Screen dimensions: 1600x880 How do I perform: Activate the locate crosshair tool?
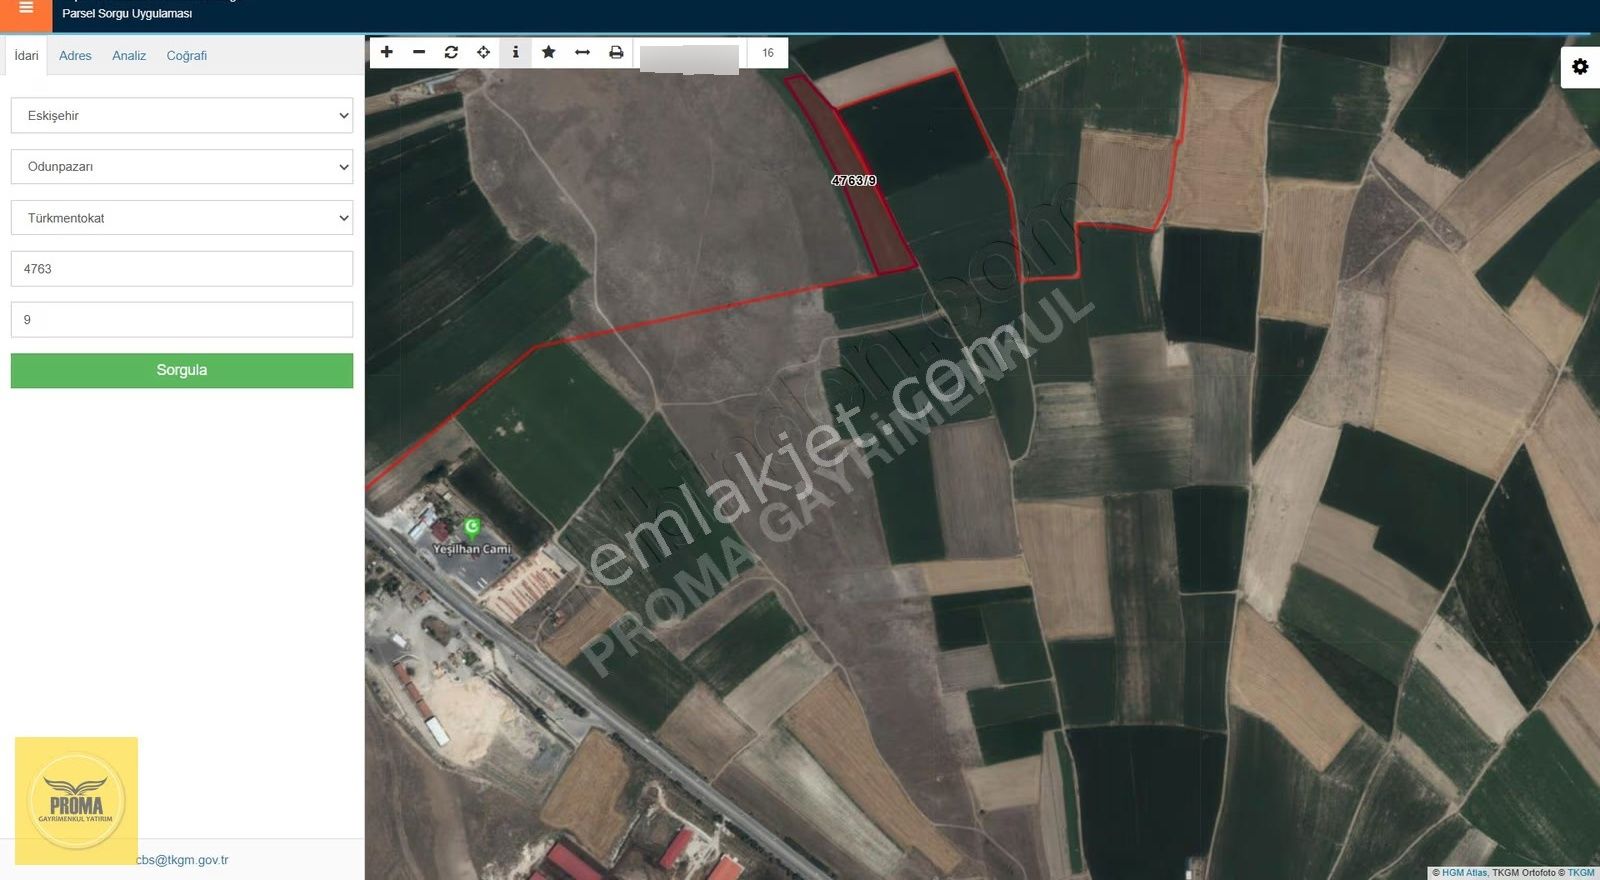click(x=483, y=52)
